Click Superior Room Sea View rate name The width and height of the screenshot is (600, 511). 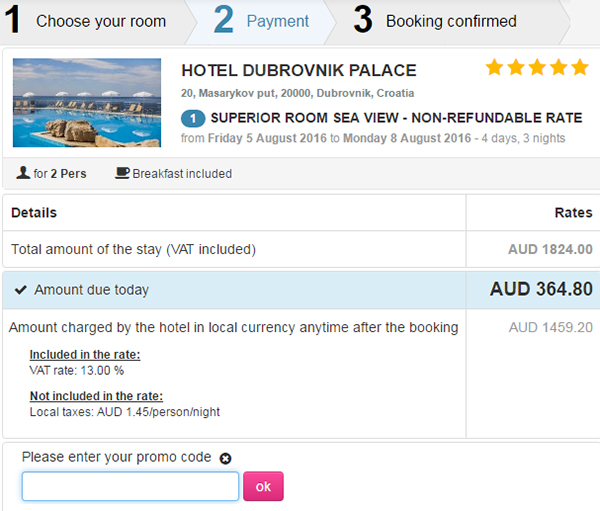click(x=396, y=118)
